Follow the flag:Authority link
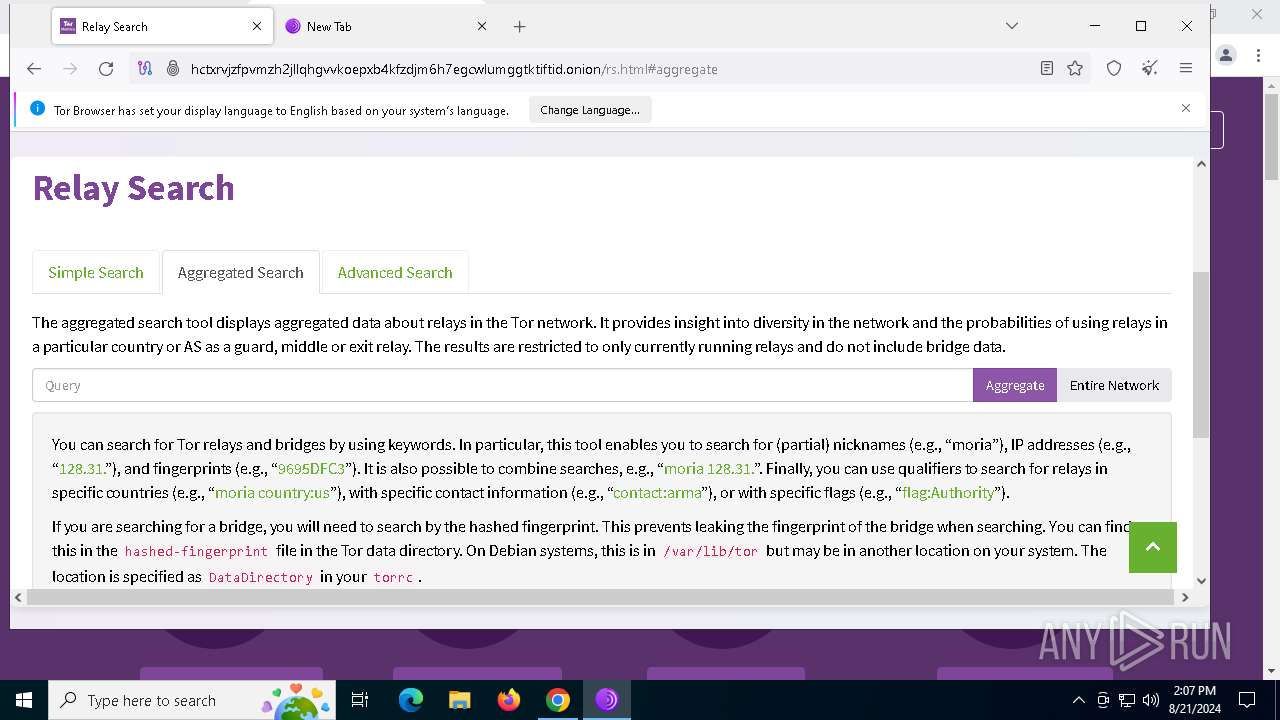The width and height of the screenshot is (1280, 720). (x=948, y=492)
